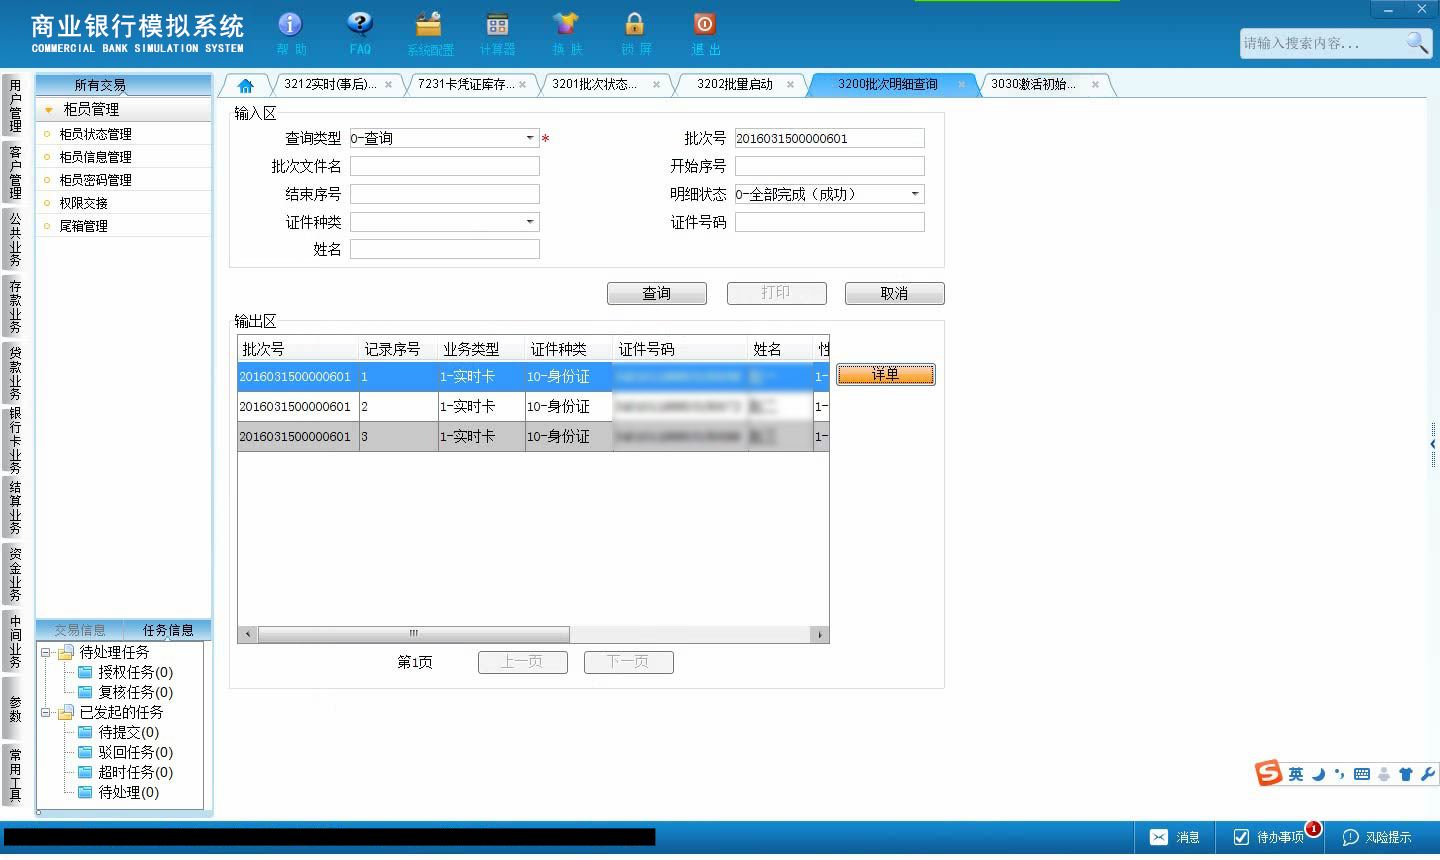
Task: Click the table scroll-left arrow
Action: point(247,634)
